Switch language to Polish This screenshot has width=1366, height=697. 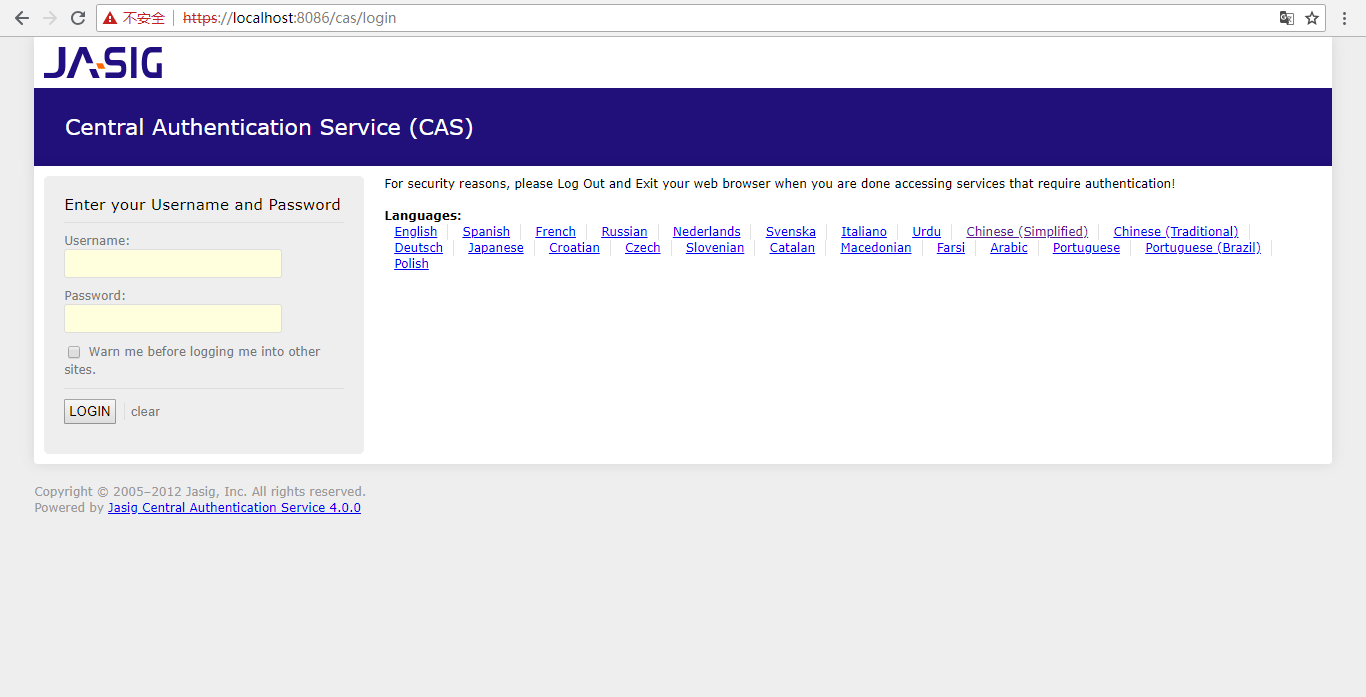point(411,264)
